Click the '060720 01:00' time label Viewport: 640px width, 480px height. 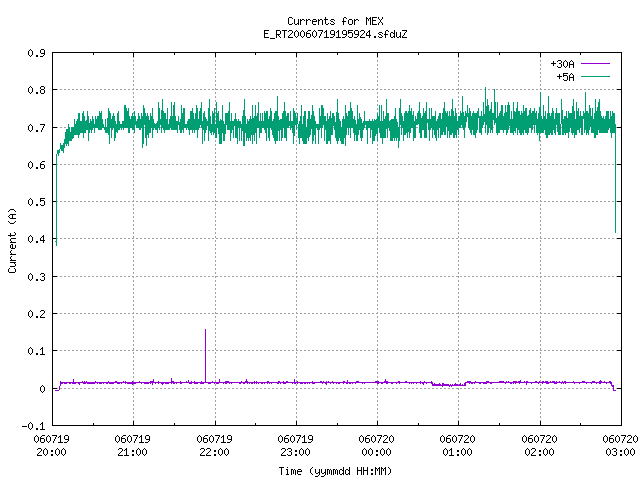pyautogui.click(x=457, y=446)
